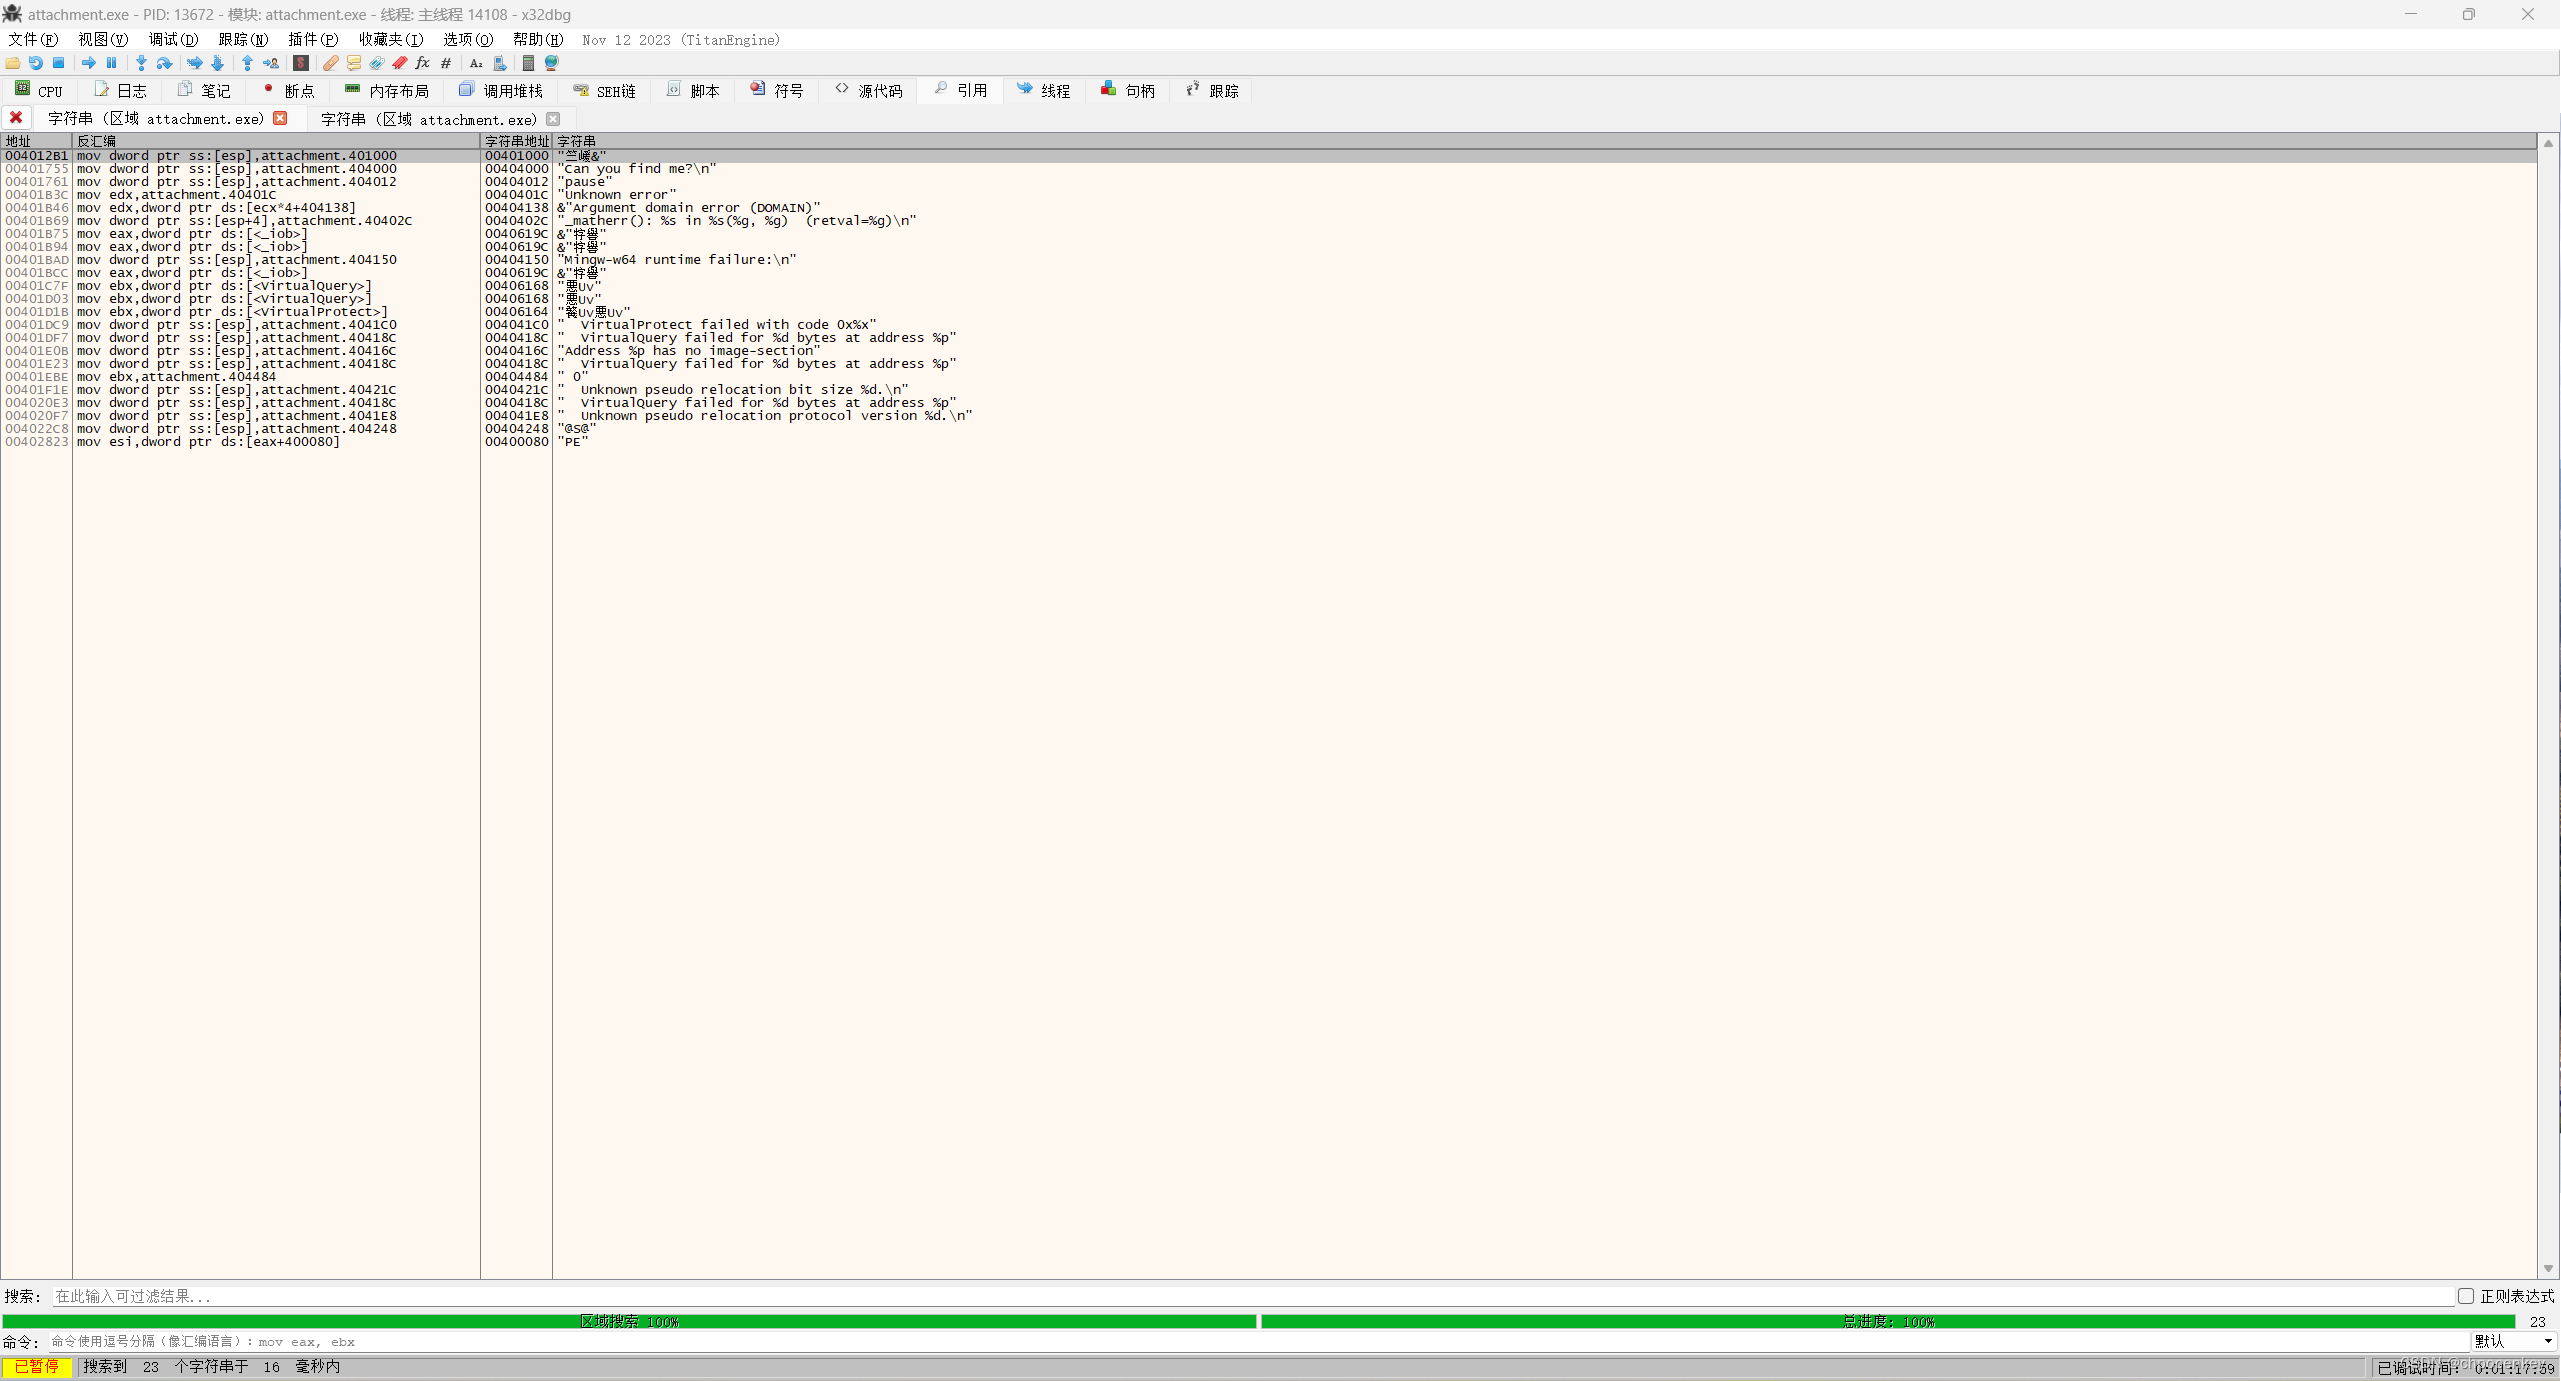The height and width of the screenshot is (1381, 2561).
Task: Open the 断点 breakpoints tab
Action: tap(288, 90)
